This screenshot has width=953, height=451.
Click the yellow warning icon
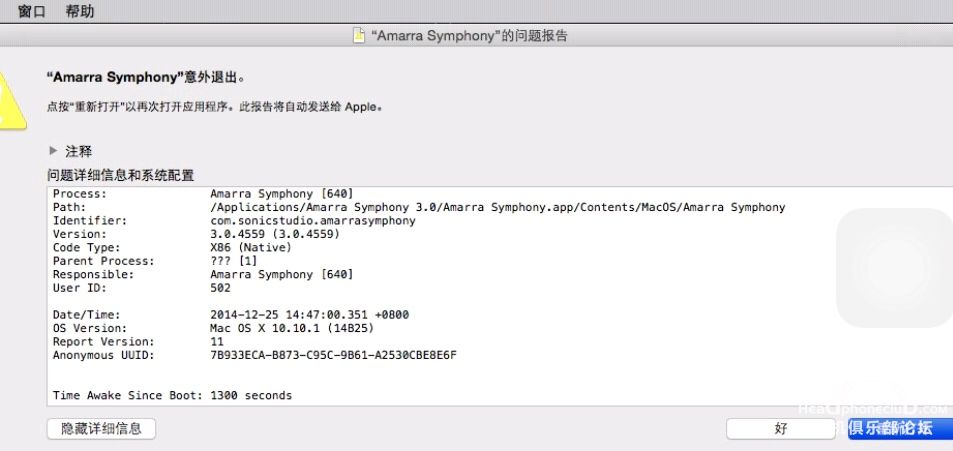point(10,100)
